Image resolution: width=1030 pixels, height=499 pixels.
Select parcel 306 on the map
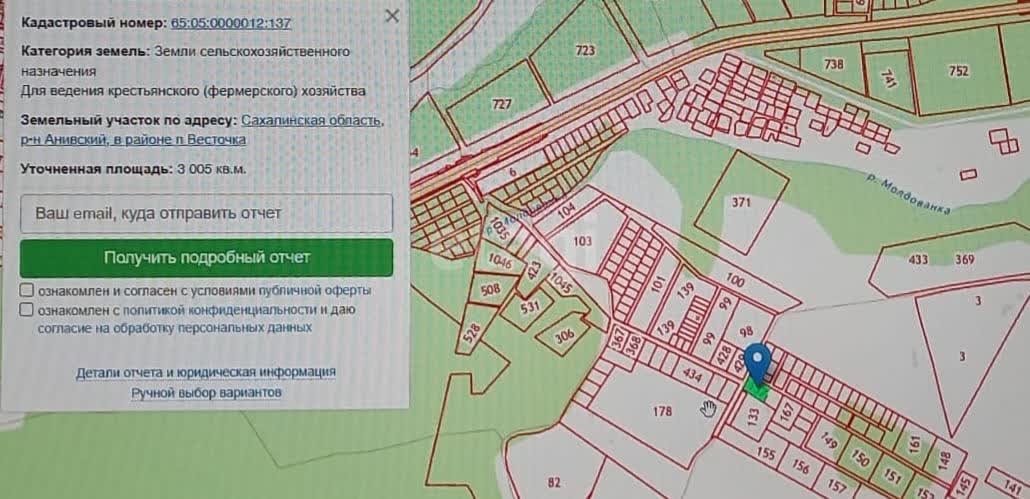point(564,335)
